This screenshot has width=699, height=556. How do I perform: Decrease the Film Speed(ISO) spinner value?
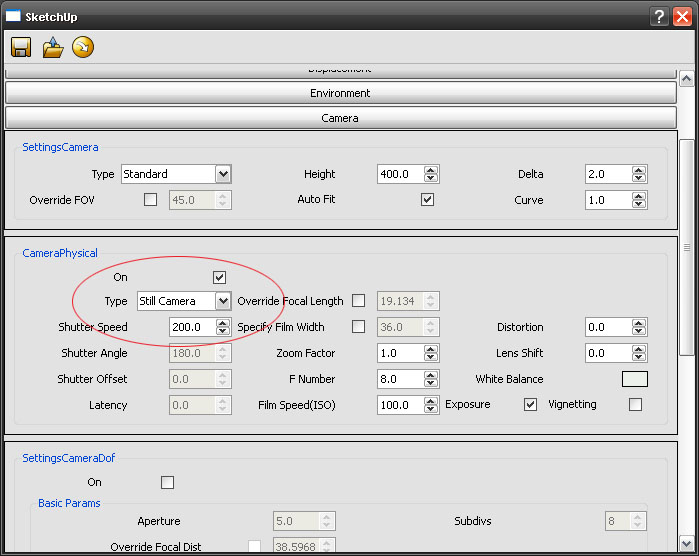(x=431, y=409)
